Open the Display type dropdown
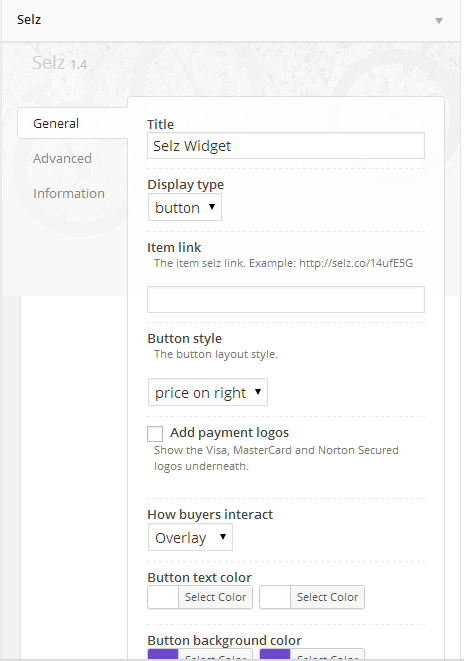 (185, 207)
